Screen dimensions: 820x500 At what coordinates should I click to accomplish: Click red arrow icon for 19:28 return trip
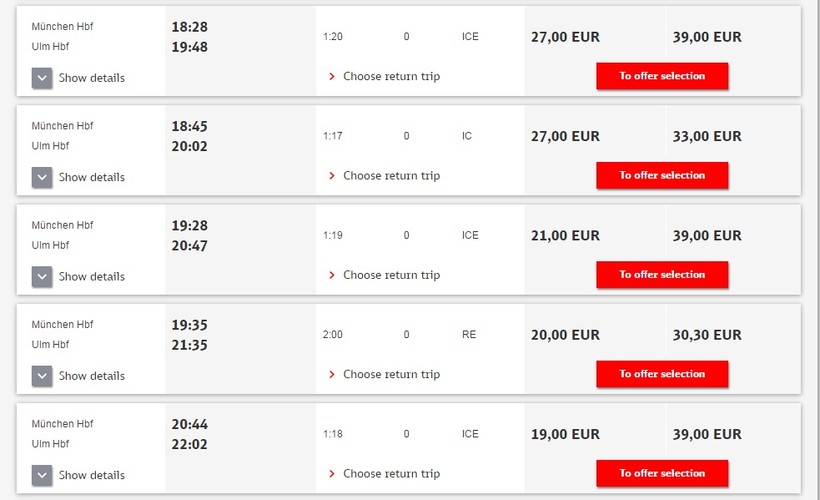coord(332,275)
